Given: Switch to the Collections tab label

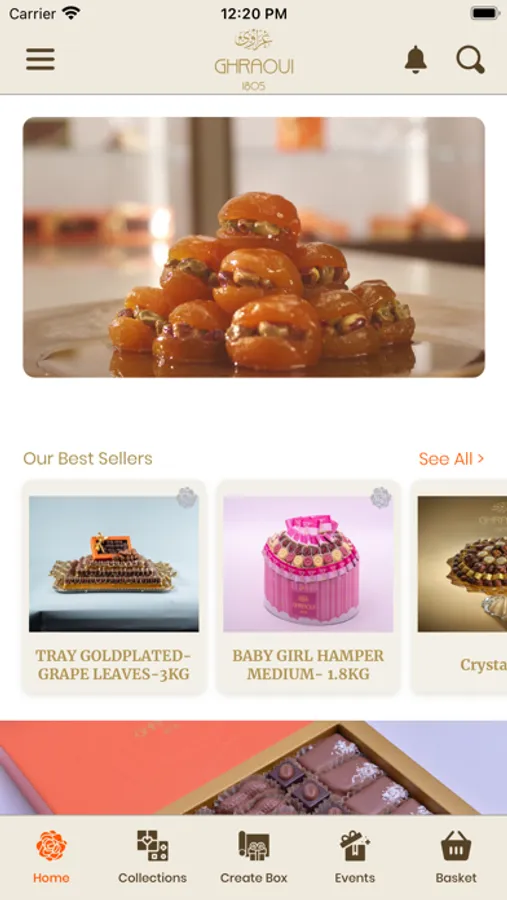Looking at the screenshot, I should [x=152, y=878].
